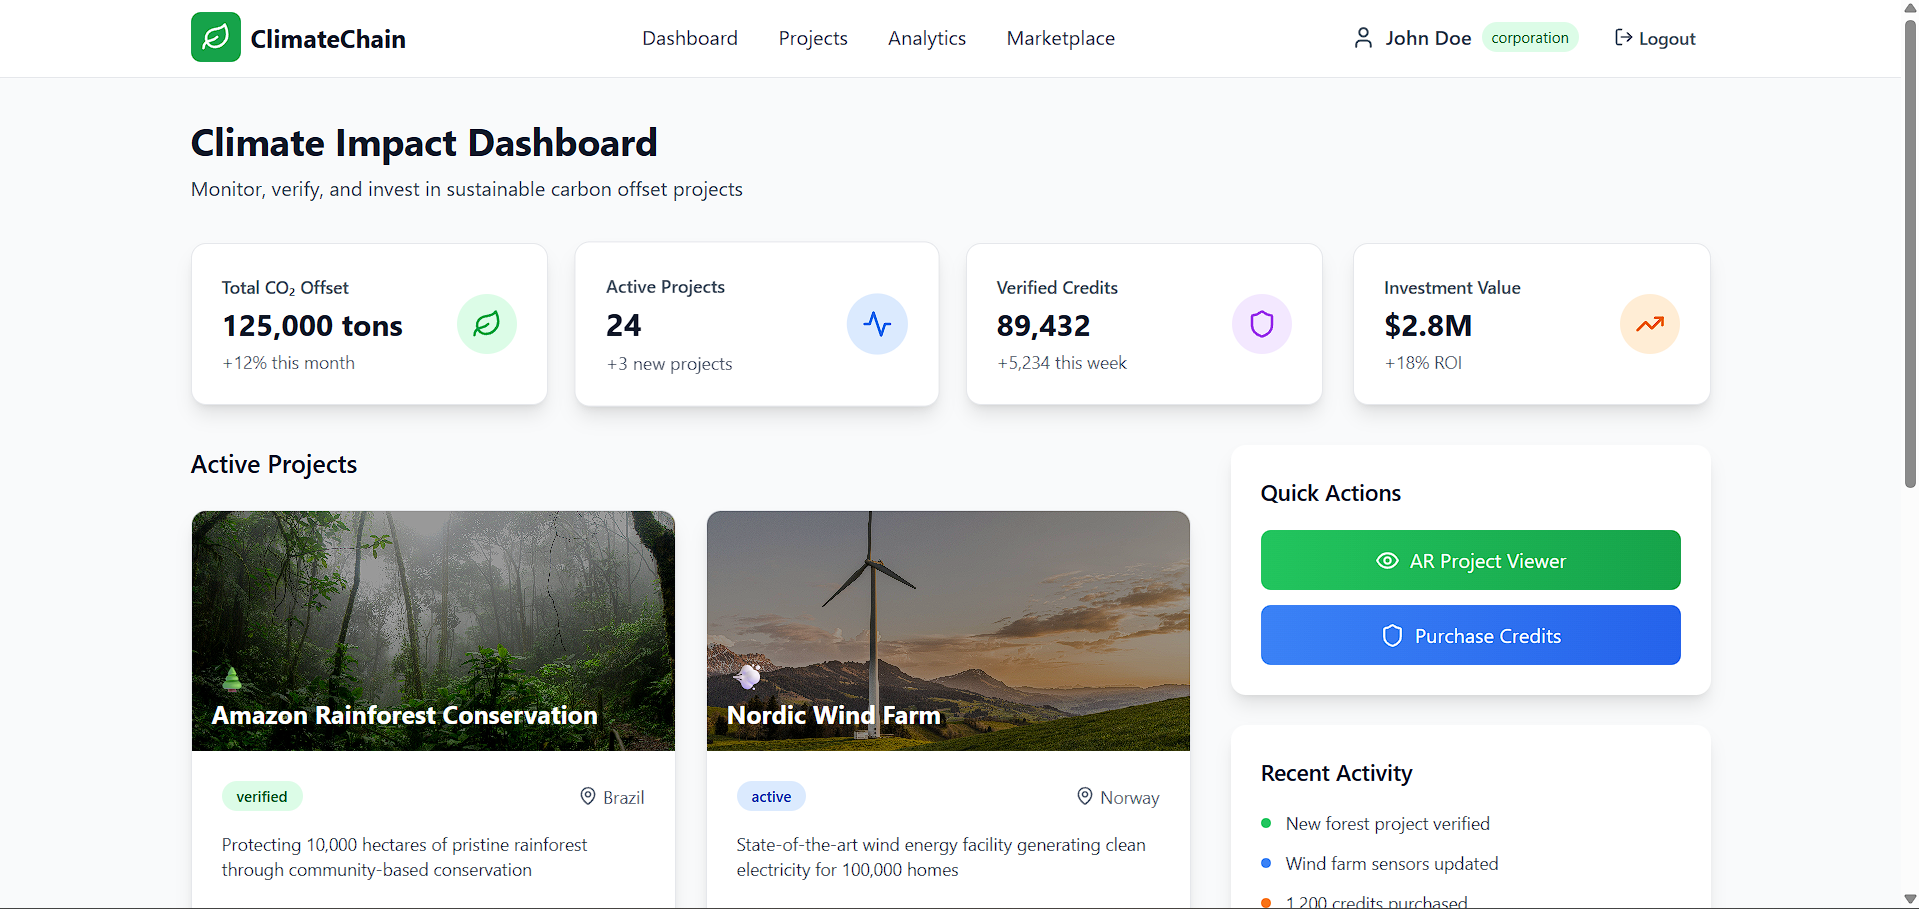Click the active status badge
The width and height of the screenshot is (1919, 909).
(771, 796)
